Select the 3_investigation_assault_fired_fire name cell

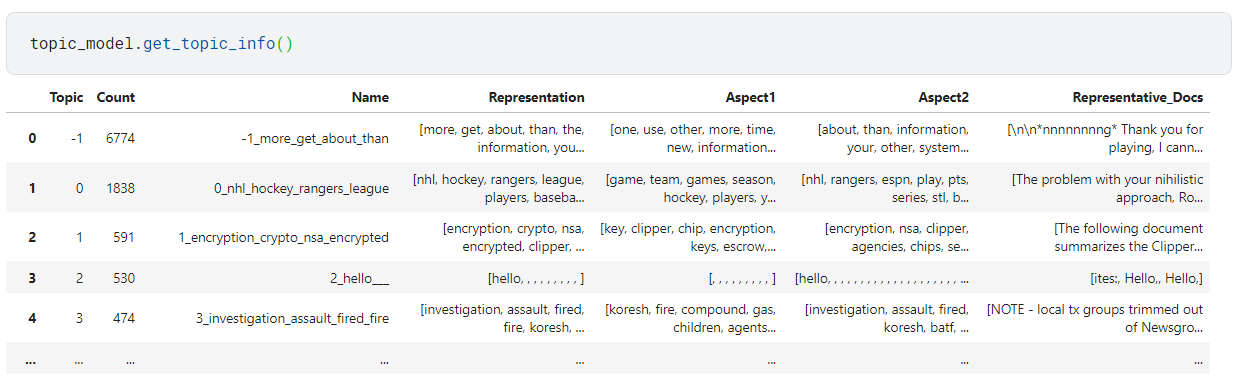click(292, 319)
